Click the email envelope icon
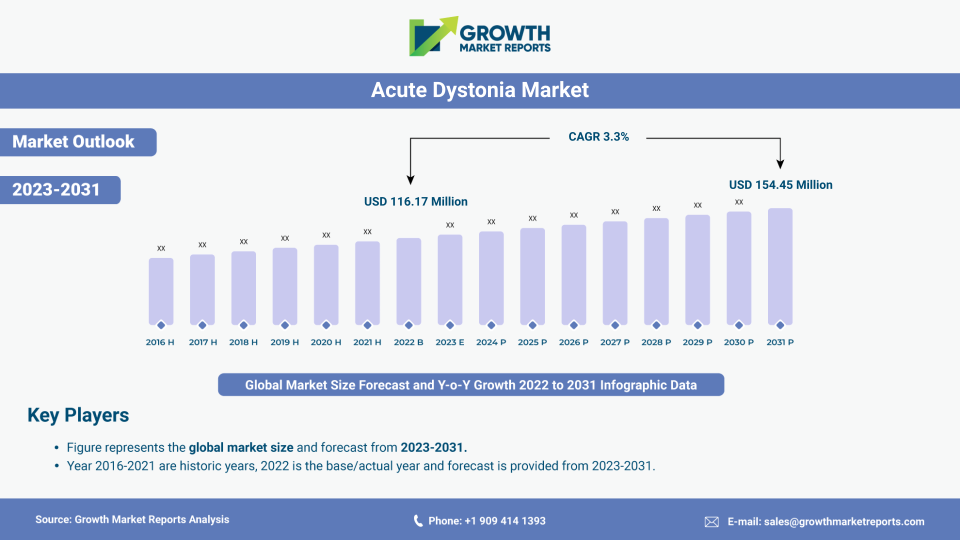The image size is (960, 540). (x=712, y=521)
